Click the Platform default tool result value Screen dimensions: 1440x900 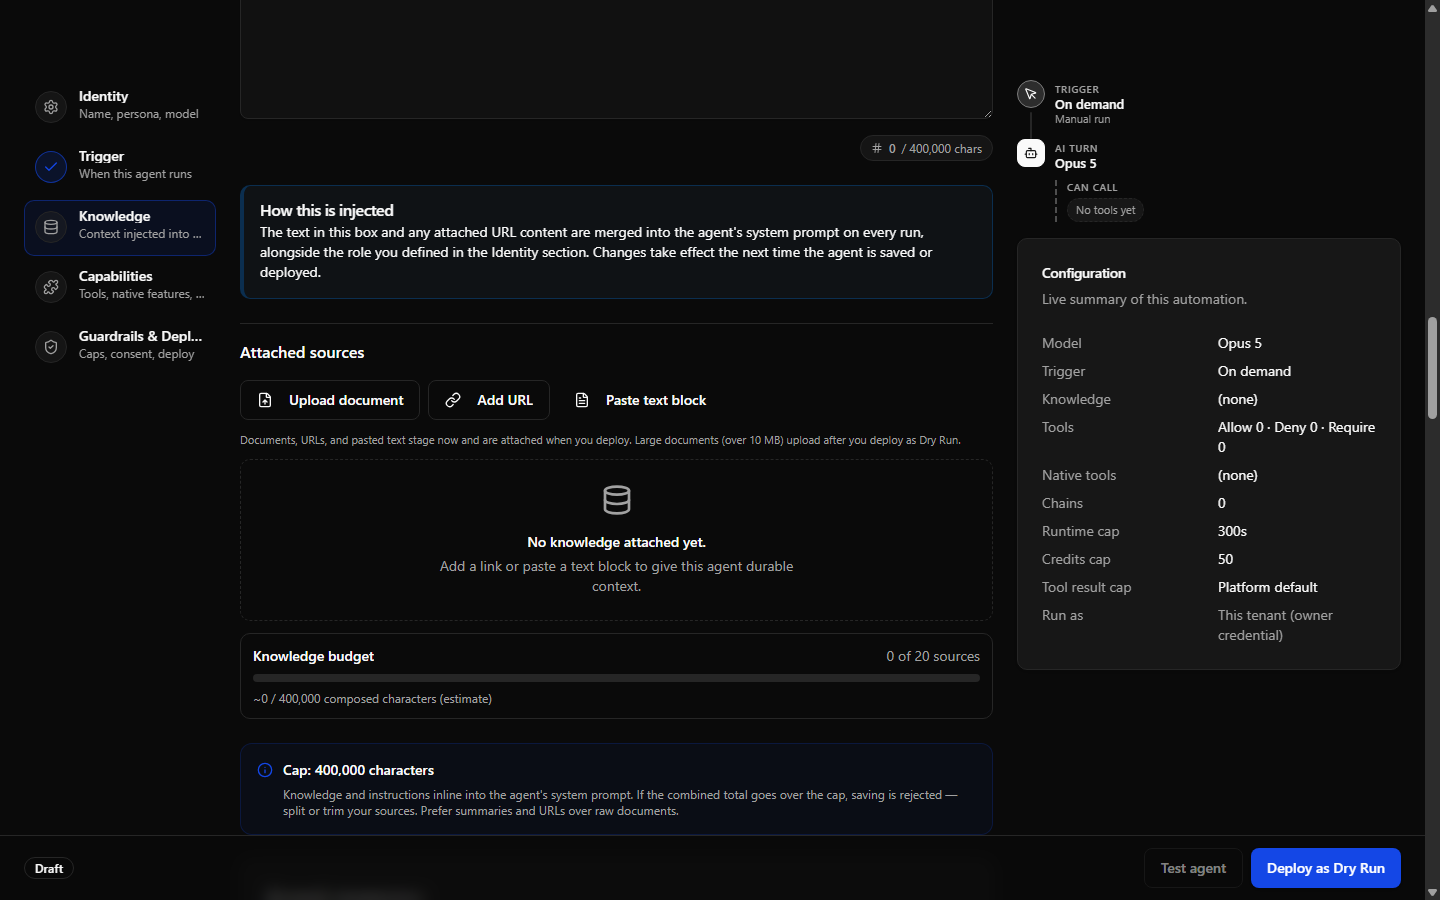[1268, 587]
